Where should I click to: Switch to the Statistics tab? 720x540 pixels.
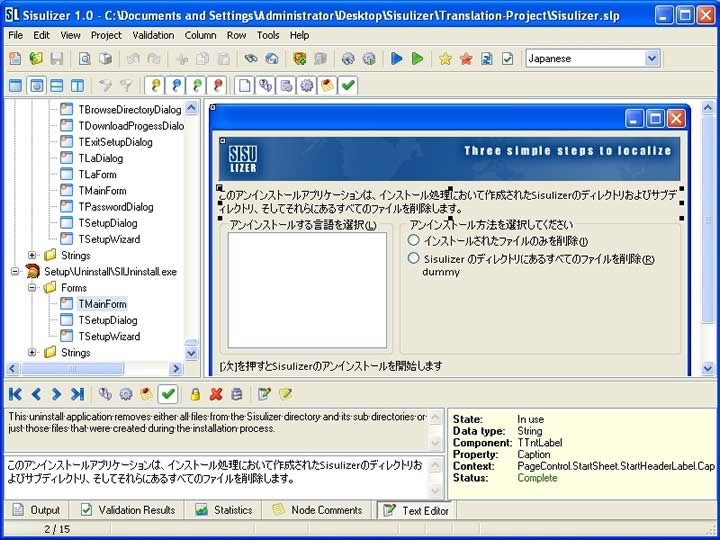coord(224,510)
